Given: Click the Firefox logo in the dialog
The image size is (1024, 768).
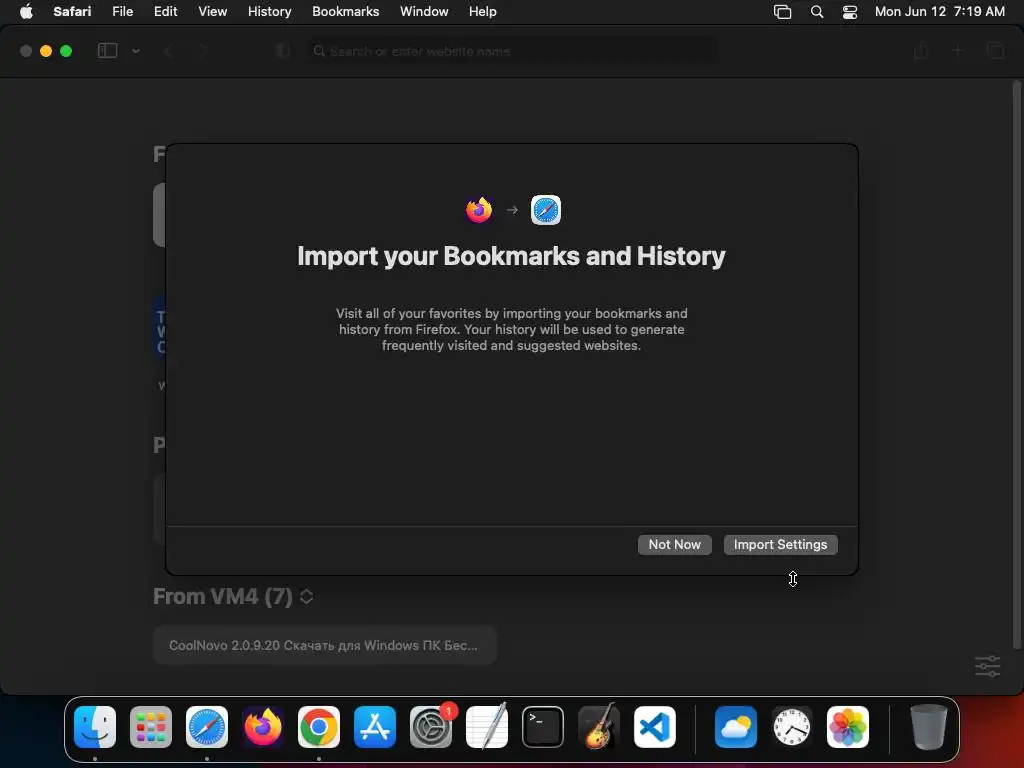Looking at the screenshot, I should coord(479,210).
